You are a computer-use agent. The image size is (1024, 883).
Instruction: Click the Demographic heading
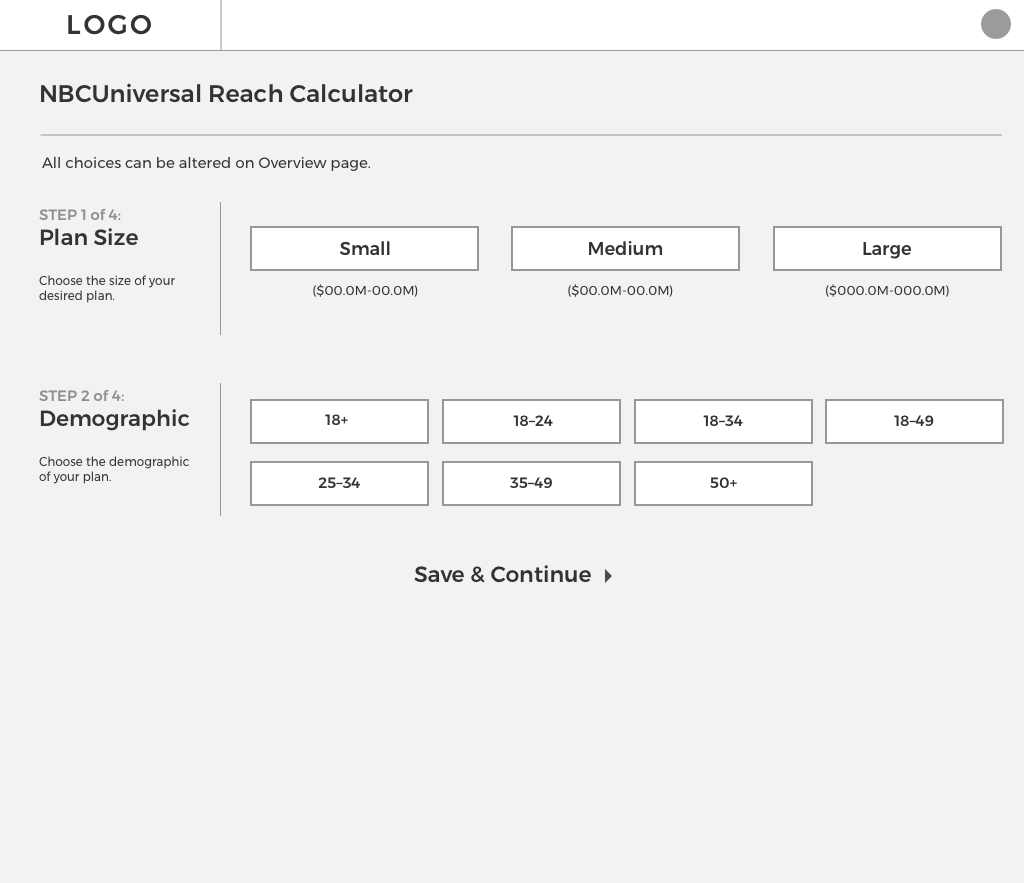pos(114,419)
